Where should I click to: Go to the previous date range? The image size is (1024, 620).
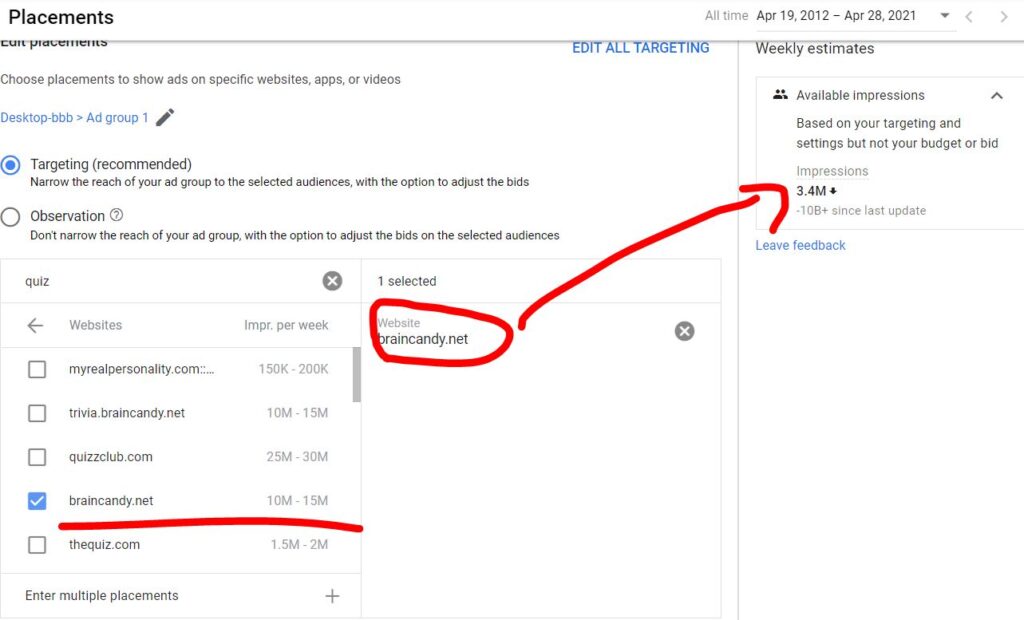click(x=970, y=17)
